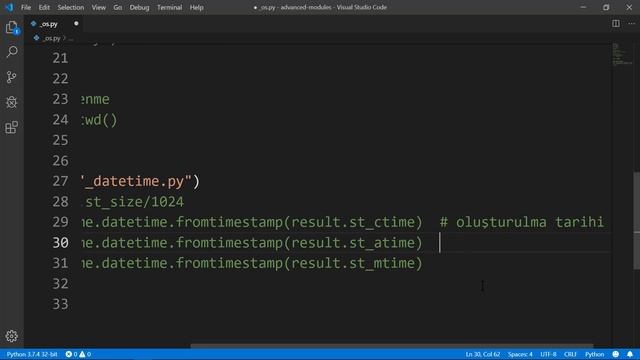Select the Python language mode
This screenshot has width=640, height=360.
[x=594, y=354]
